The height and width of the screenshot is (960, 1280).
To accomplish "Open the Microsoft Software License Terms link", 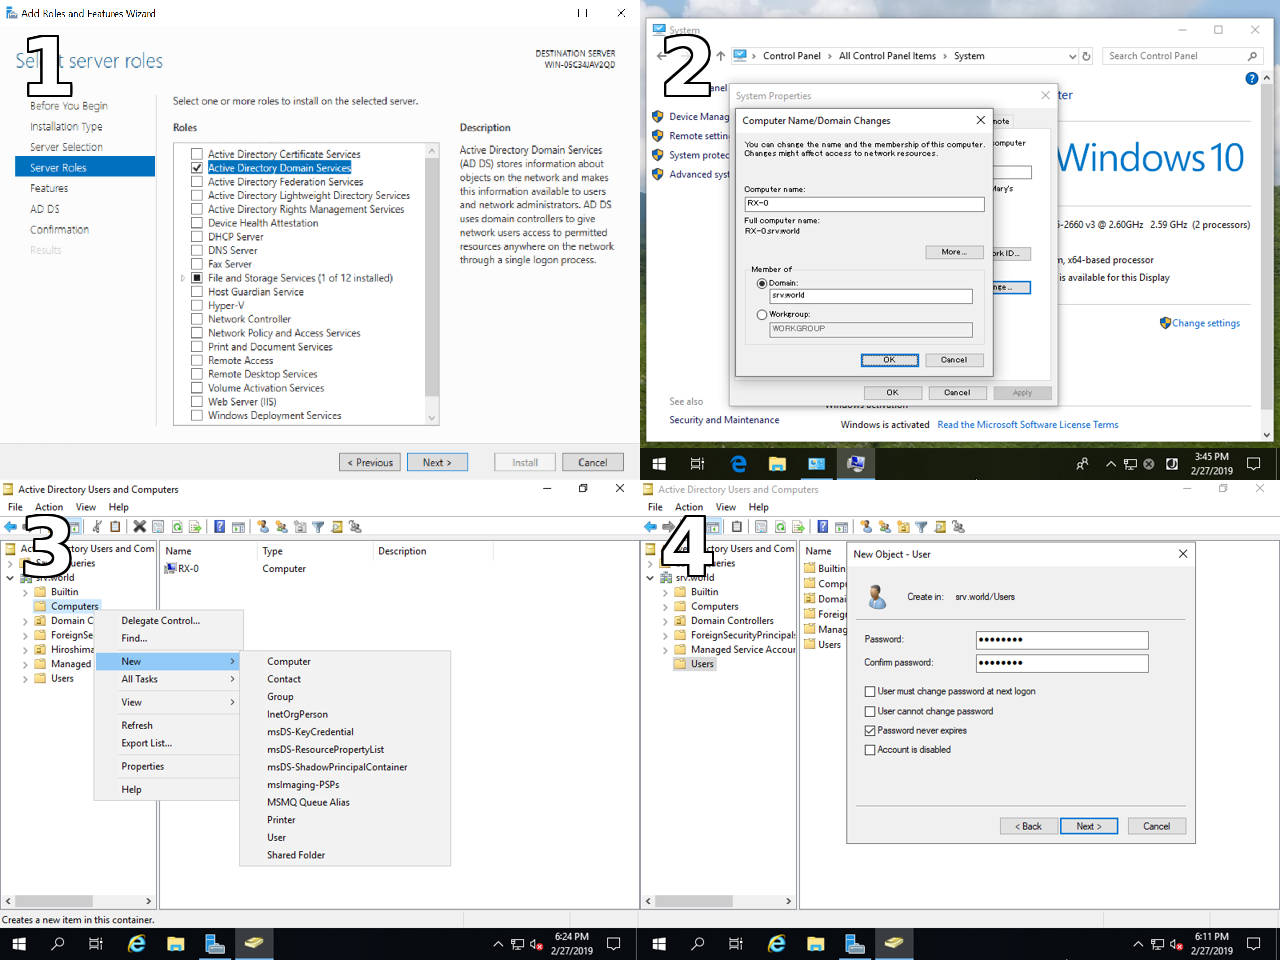I will tap(1027, 425).
